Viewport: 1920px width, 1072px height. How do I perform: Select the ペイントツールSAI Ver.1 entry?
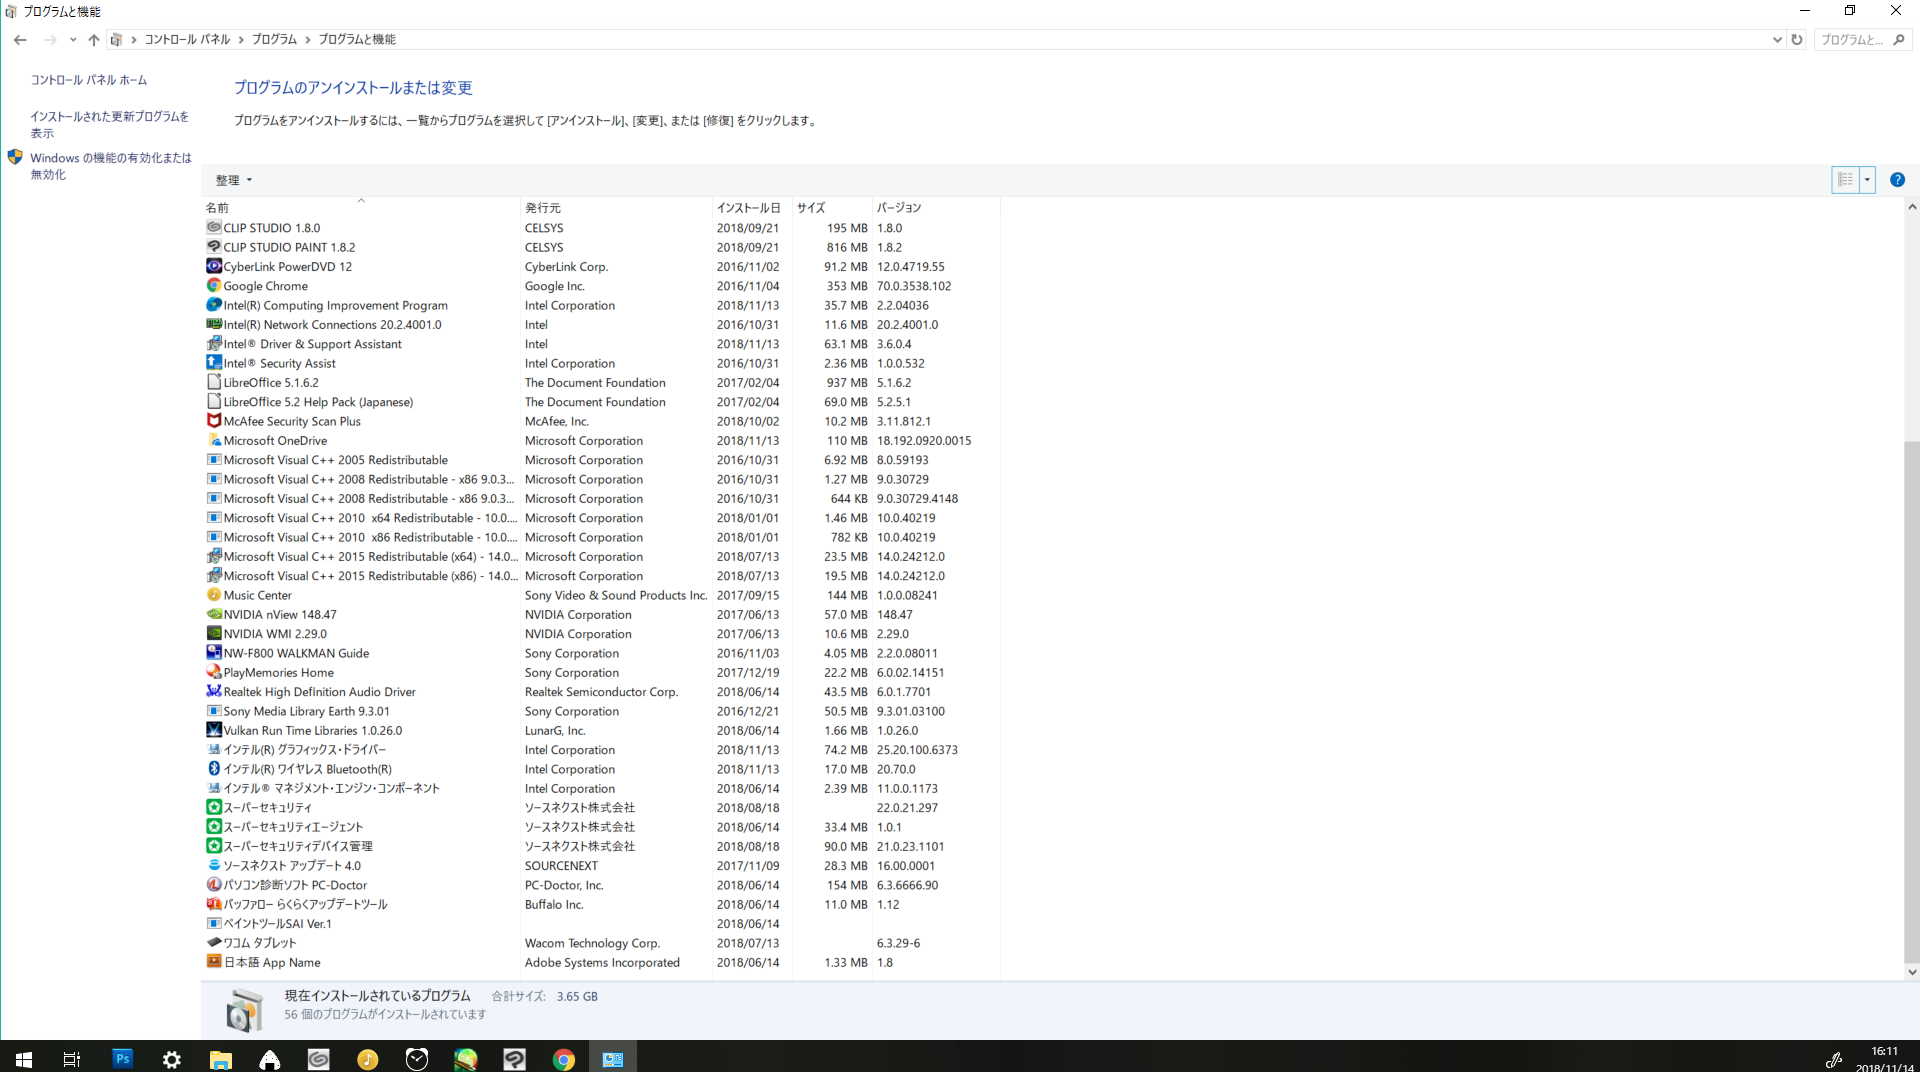pos(601,924)
